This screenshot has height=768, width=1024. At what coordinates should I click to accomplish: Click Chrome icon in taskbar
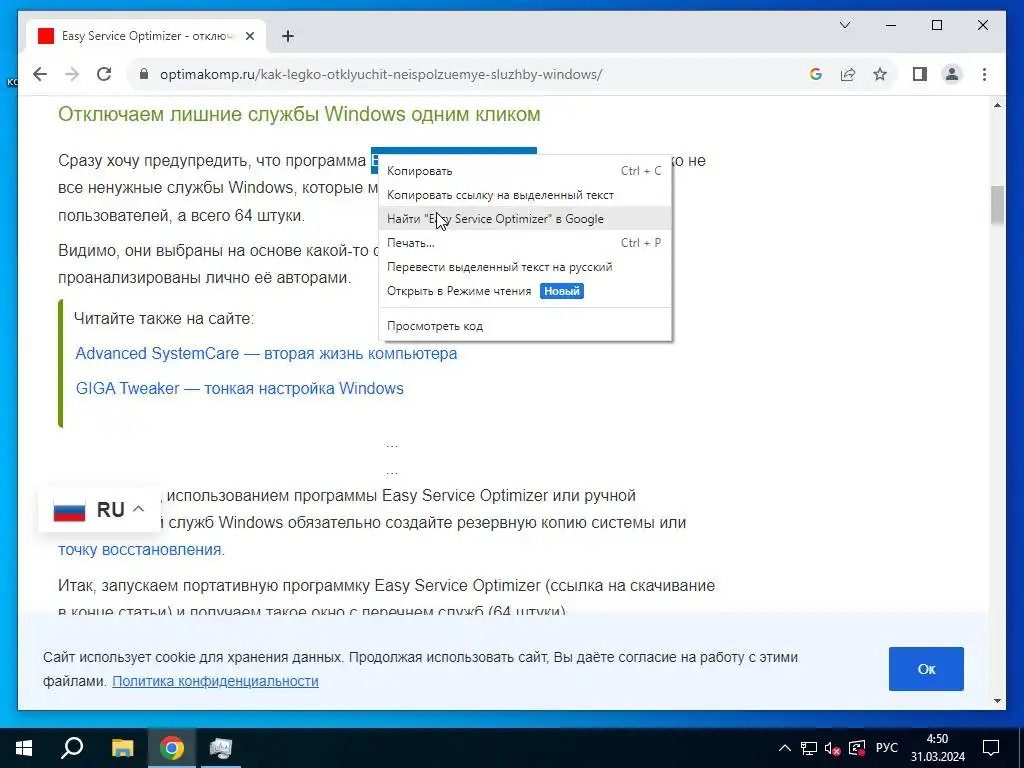point(171,748)
